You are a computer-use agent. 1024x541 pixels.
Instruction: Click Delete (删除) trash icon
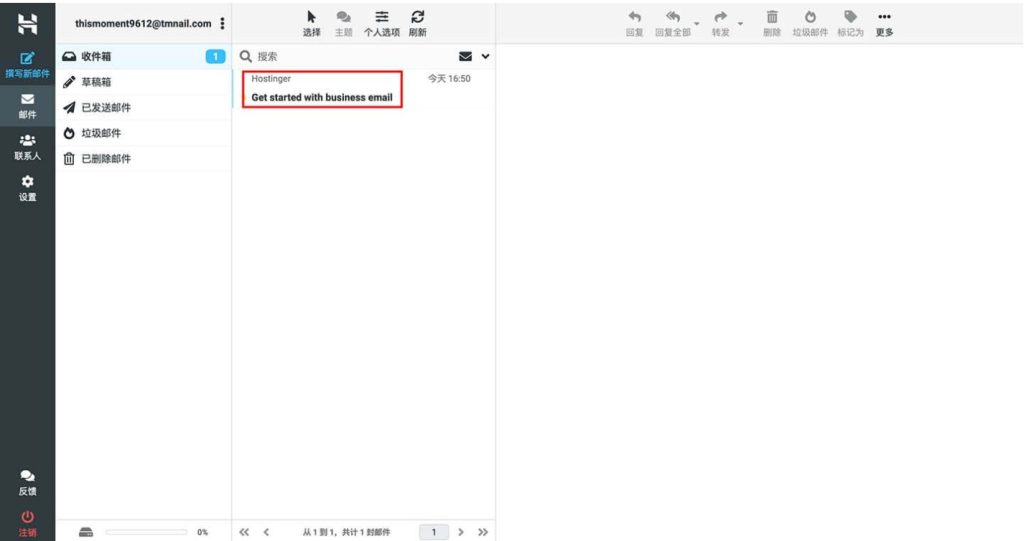click(772, 24)
